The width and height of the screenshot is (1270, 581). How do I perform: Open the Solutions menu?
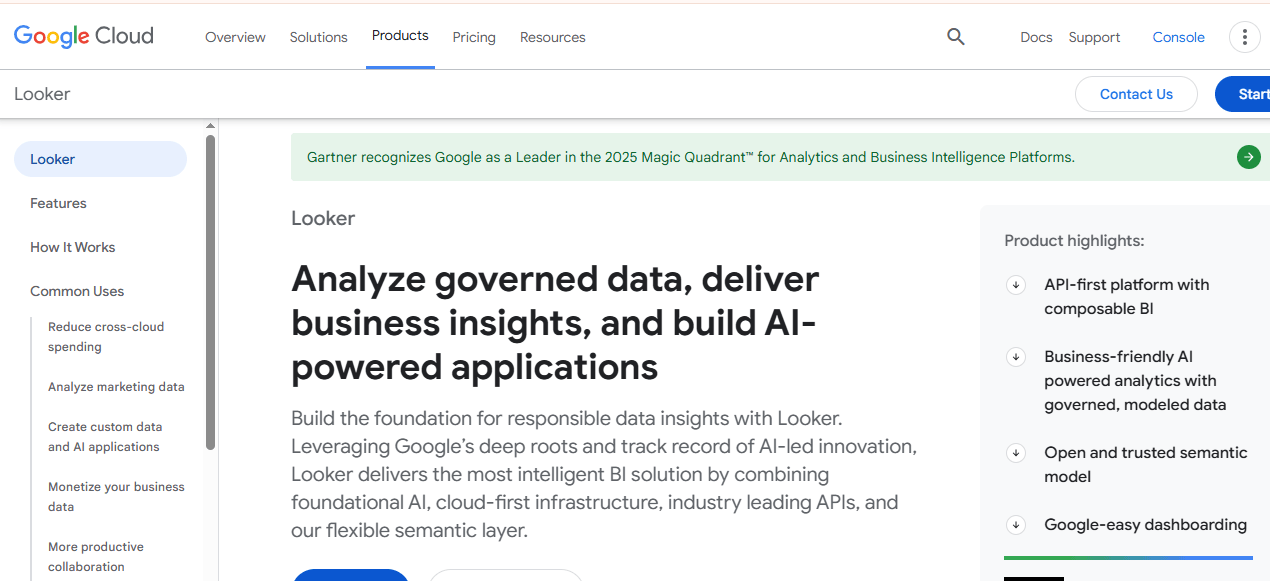[x=318, y=37]
